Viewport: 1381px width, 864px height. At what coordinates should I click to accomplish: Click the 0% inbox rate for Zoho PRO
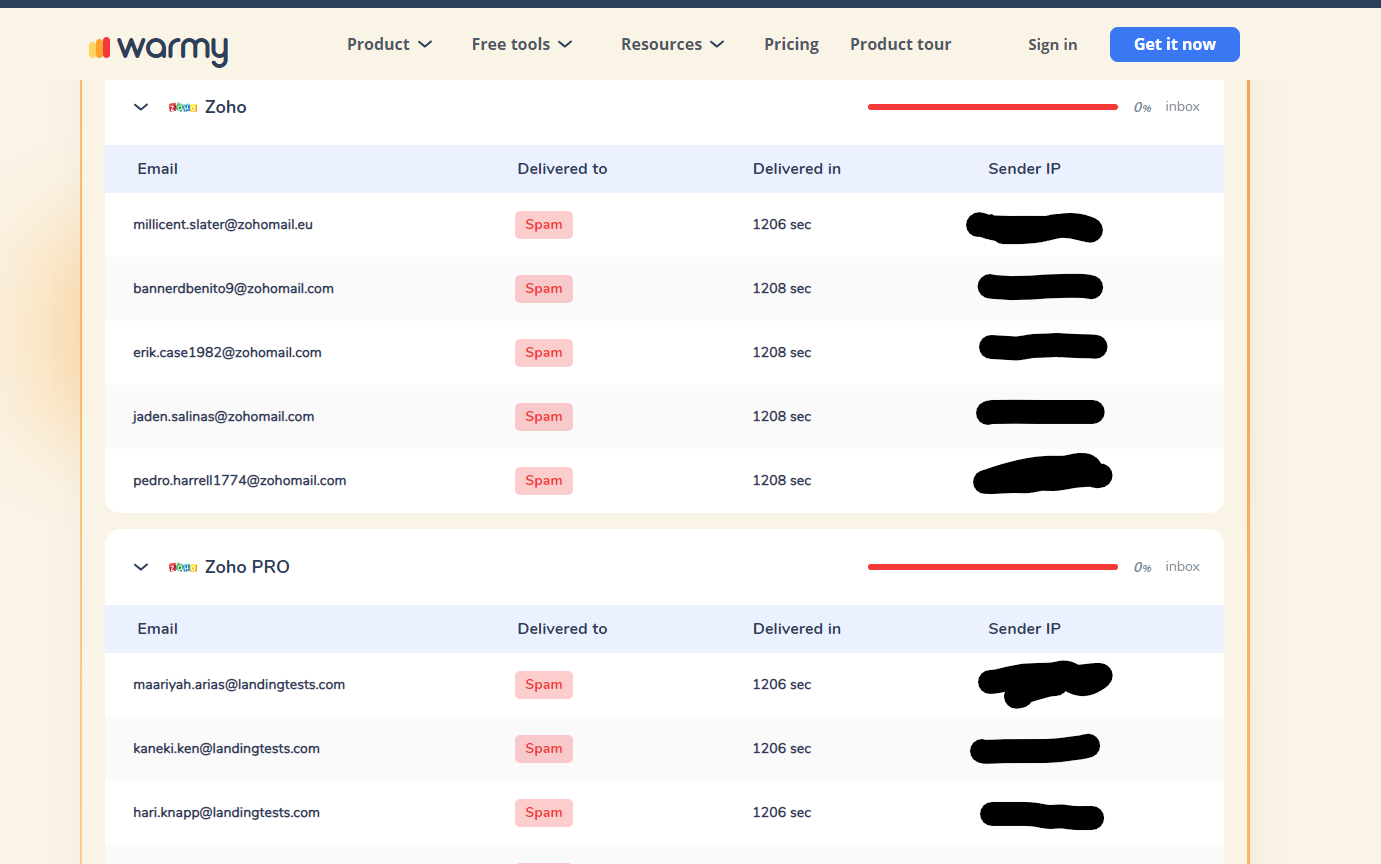[1142, 567]
